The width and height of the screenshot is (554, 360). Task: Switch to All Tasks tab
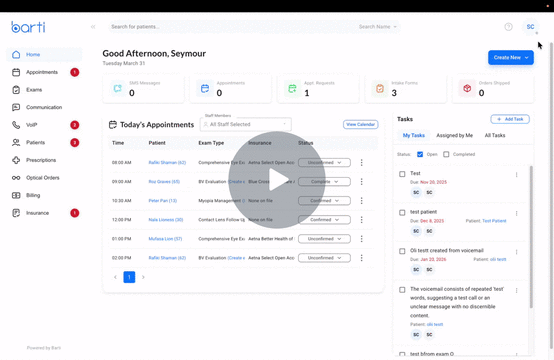pos(495,135)
